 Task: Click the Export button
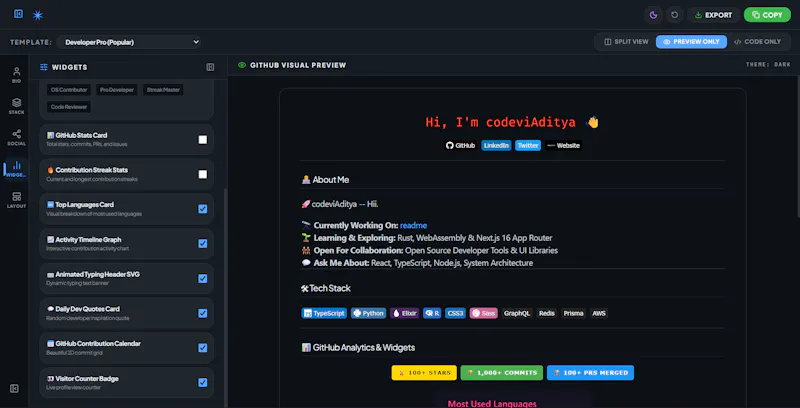(713, 15)
